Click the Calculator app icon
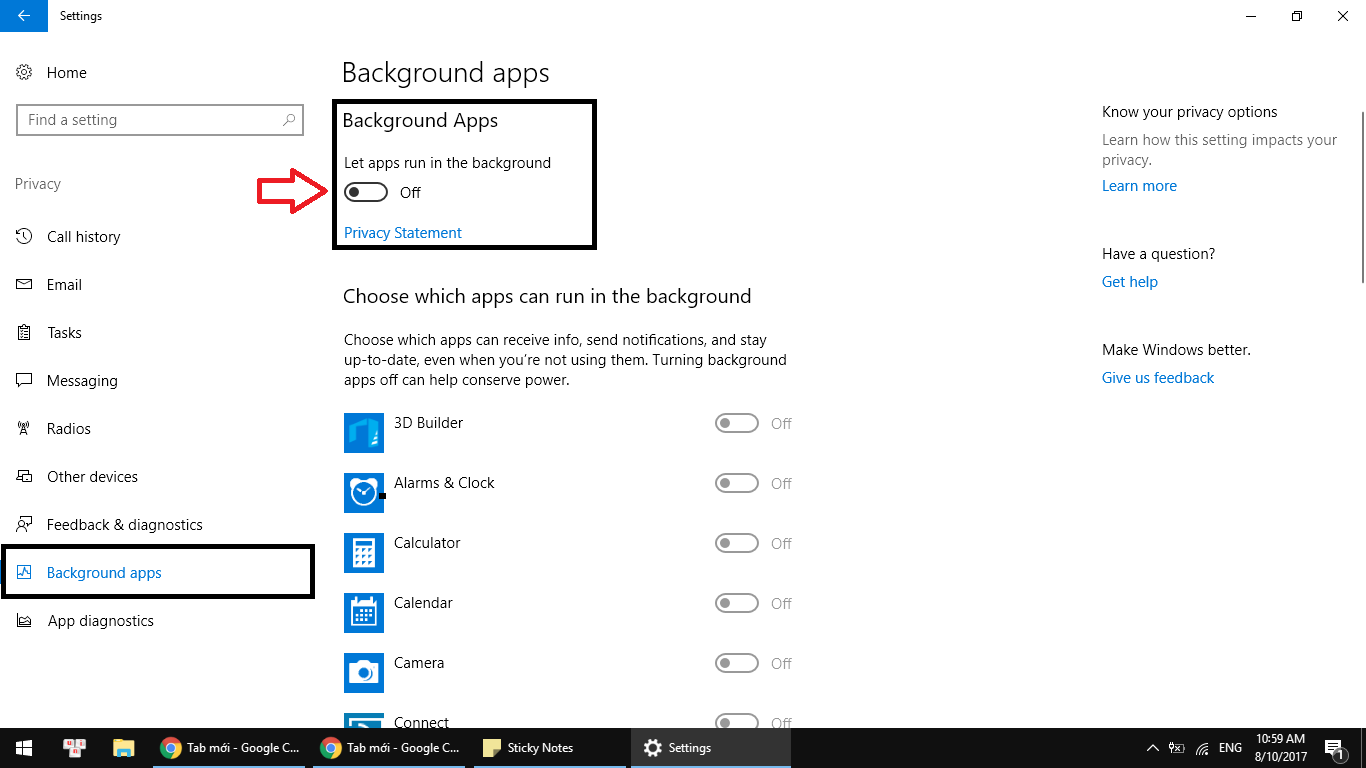Screen dimensions: 1366x768 point(364,553)
